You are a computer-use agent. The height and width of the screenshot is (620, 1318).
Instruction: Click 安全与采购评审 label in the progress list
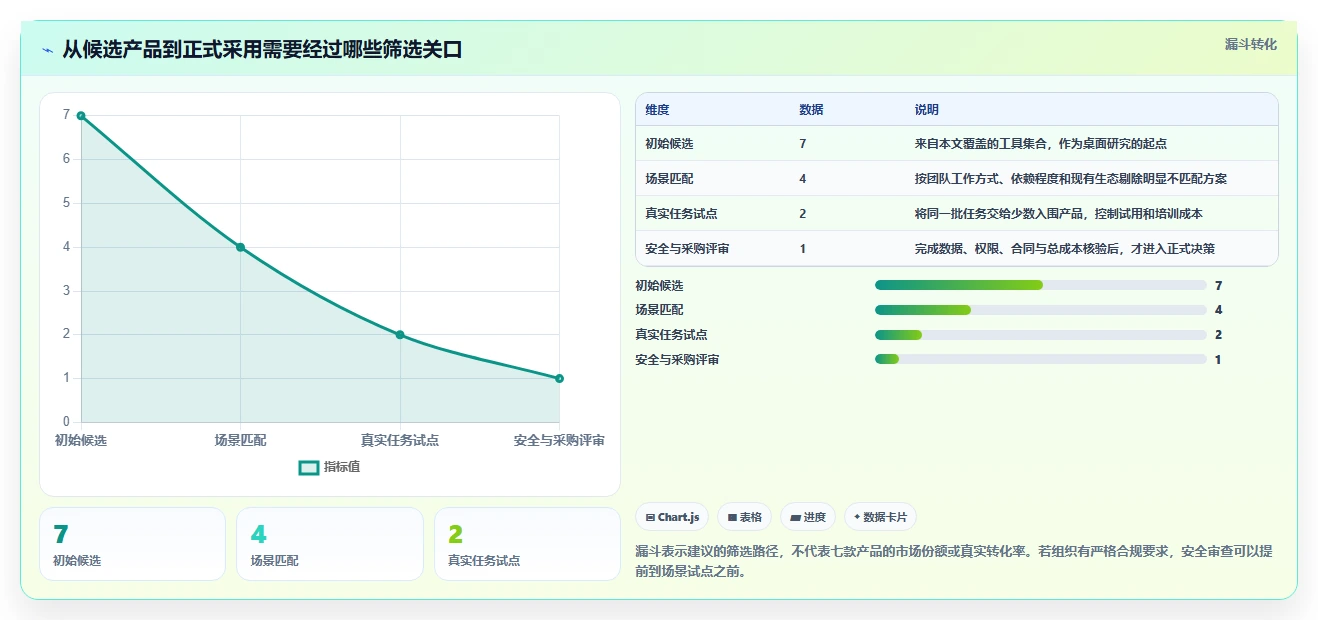pyautogui.click(x=677, y=360)
